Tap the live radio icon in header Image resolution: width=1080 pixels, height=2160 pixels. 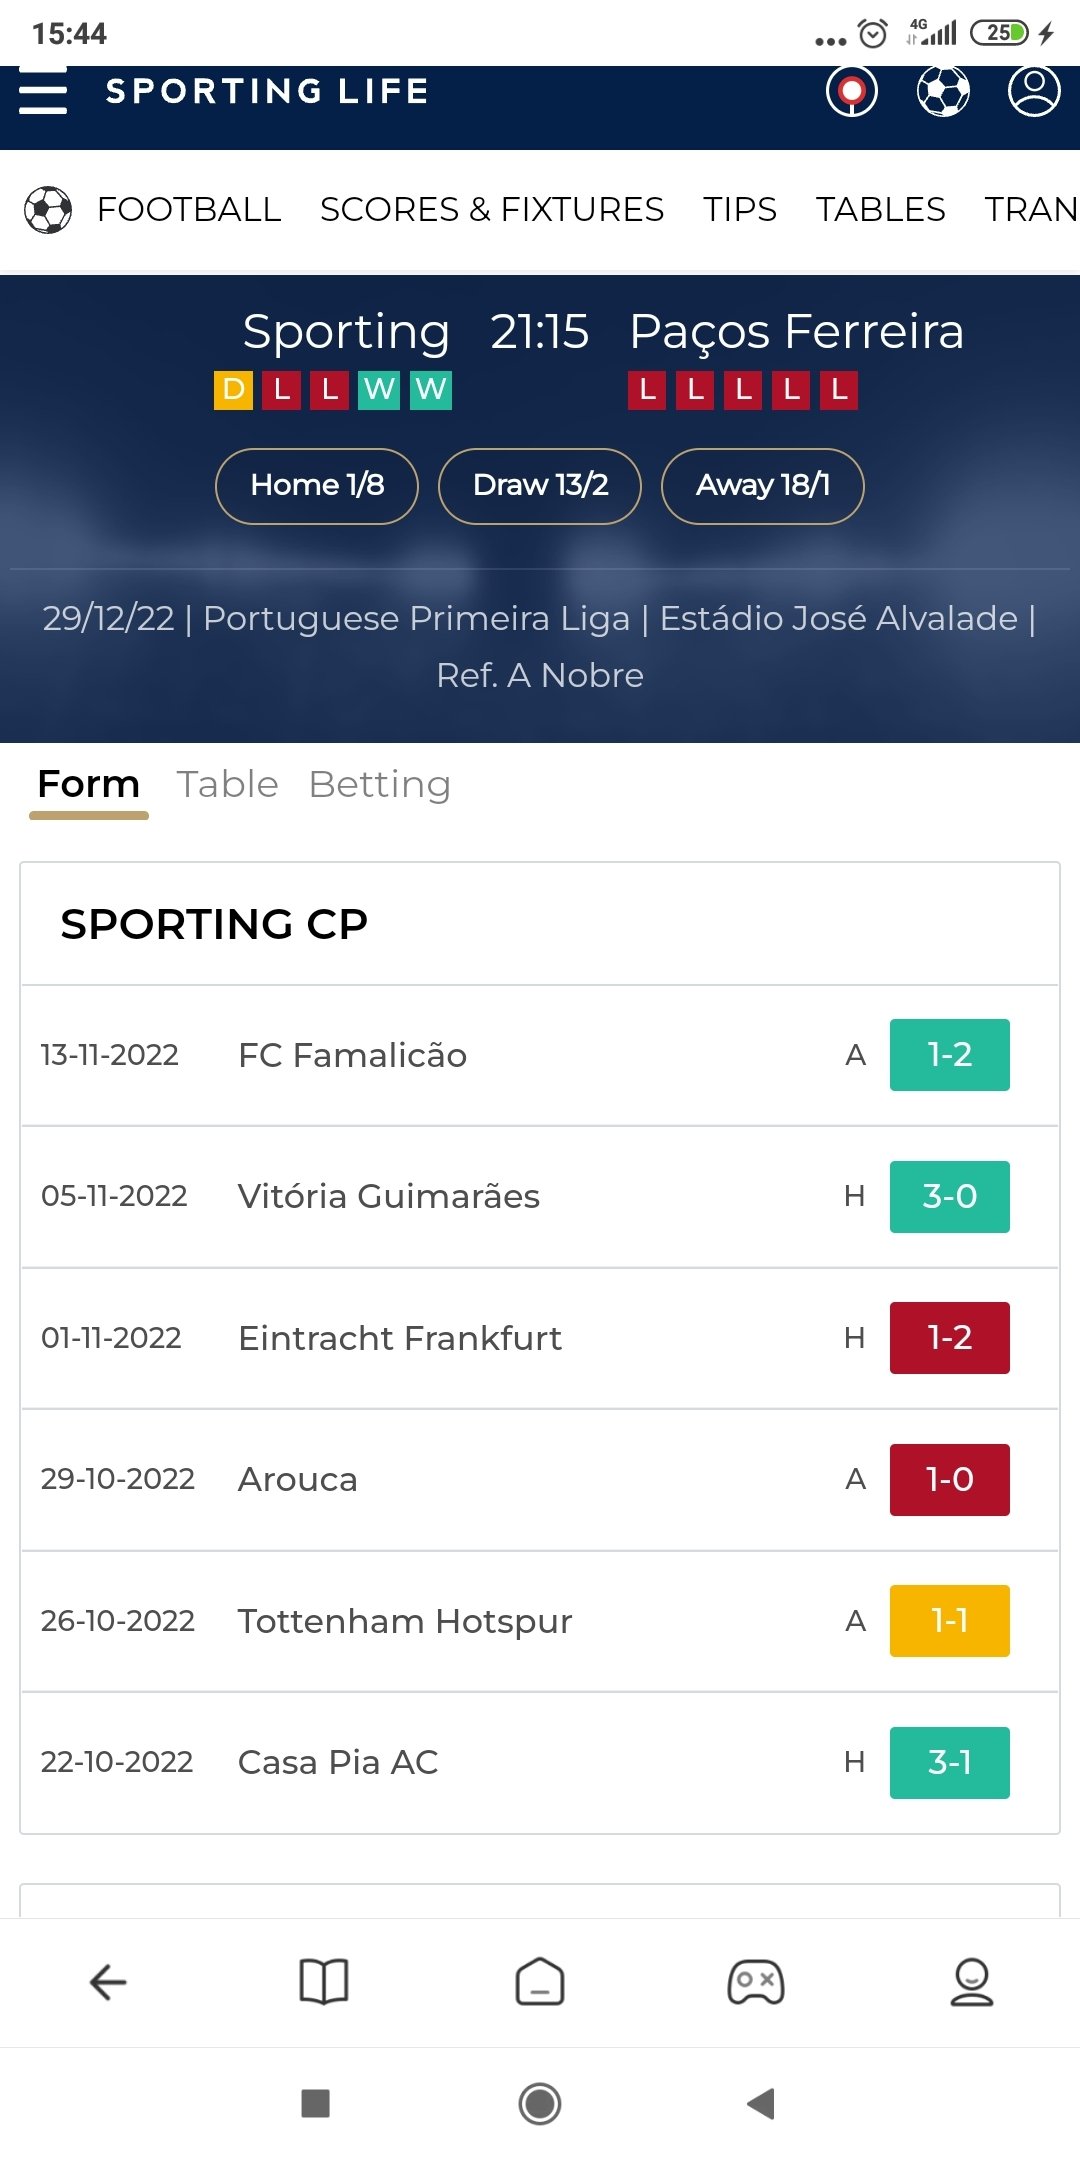[x=851, y=92]
